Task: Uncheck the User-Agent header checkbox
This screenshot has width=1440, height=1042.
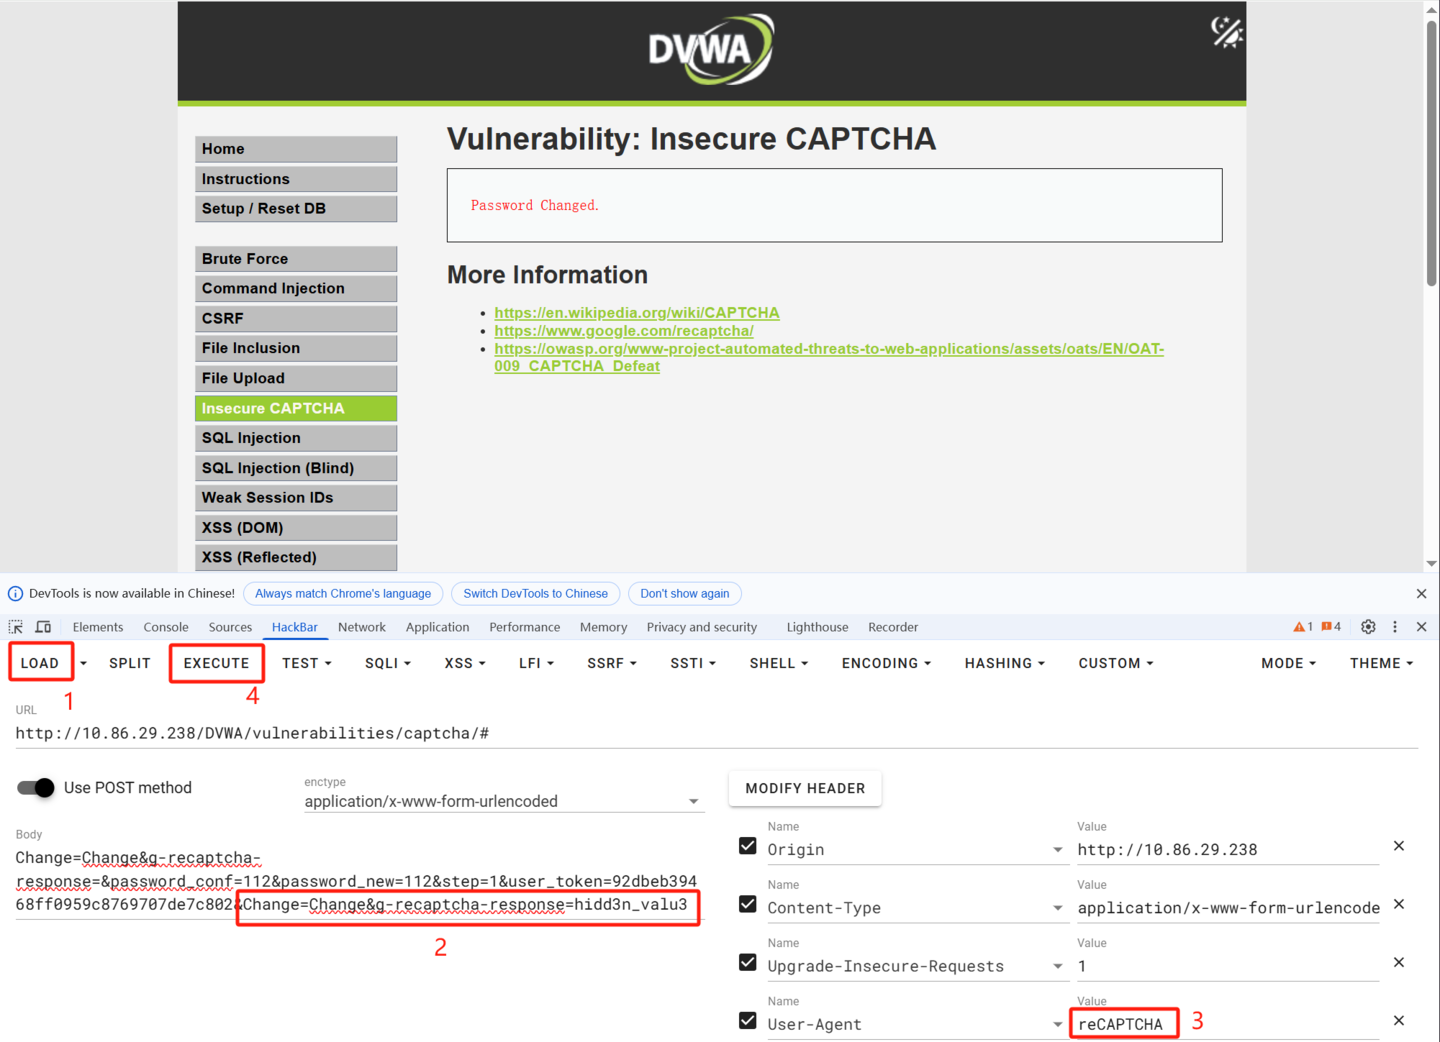Action: point(747,1021)
